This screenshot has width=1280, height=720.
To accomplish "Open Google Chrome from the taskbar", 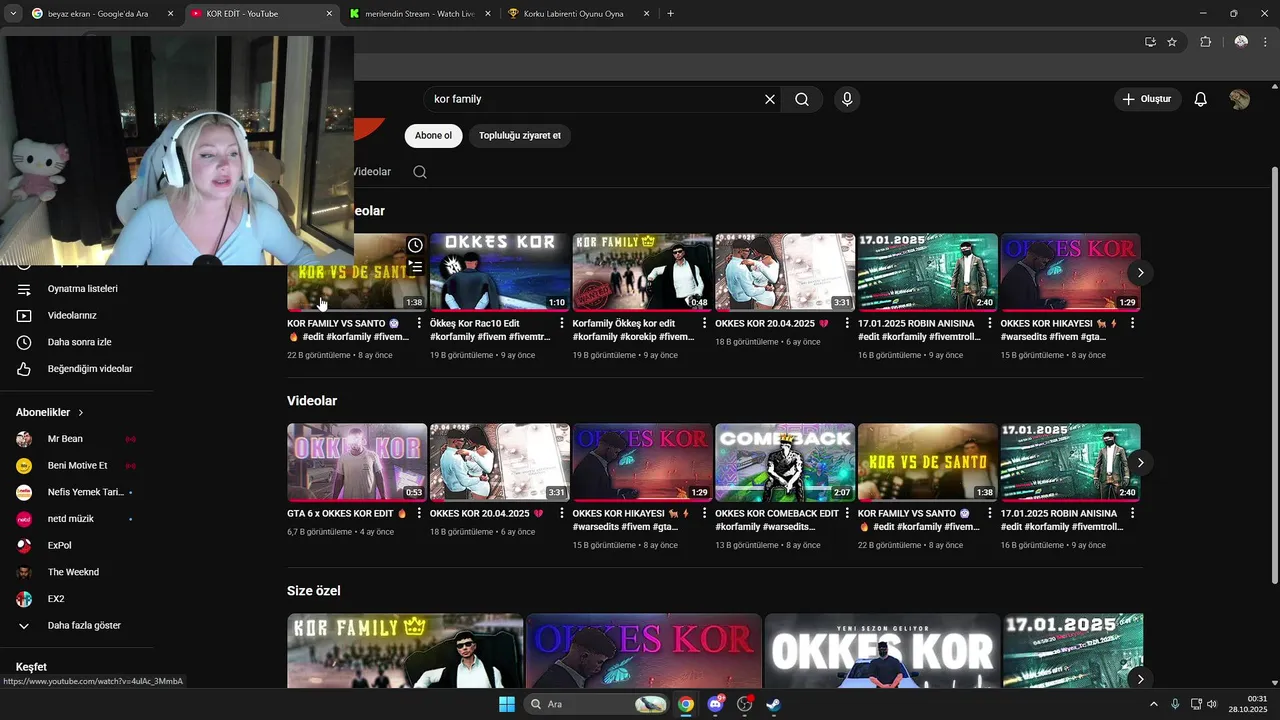I will coord(686,704).
